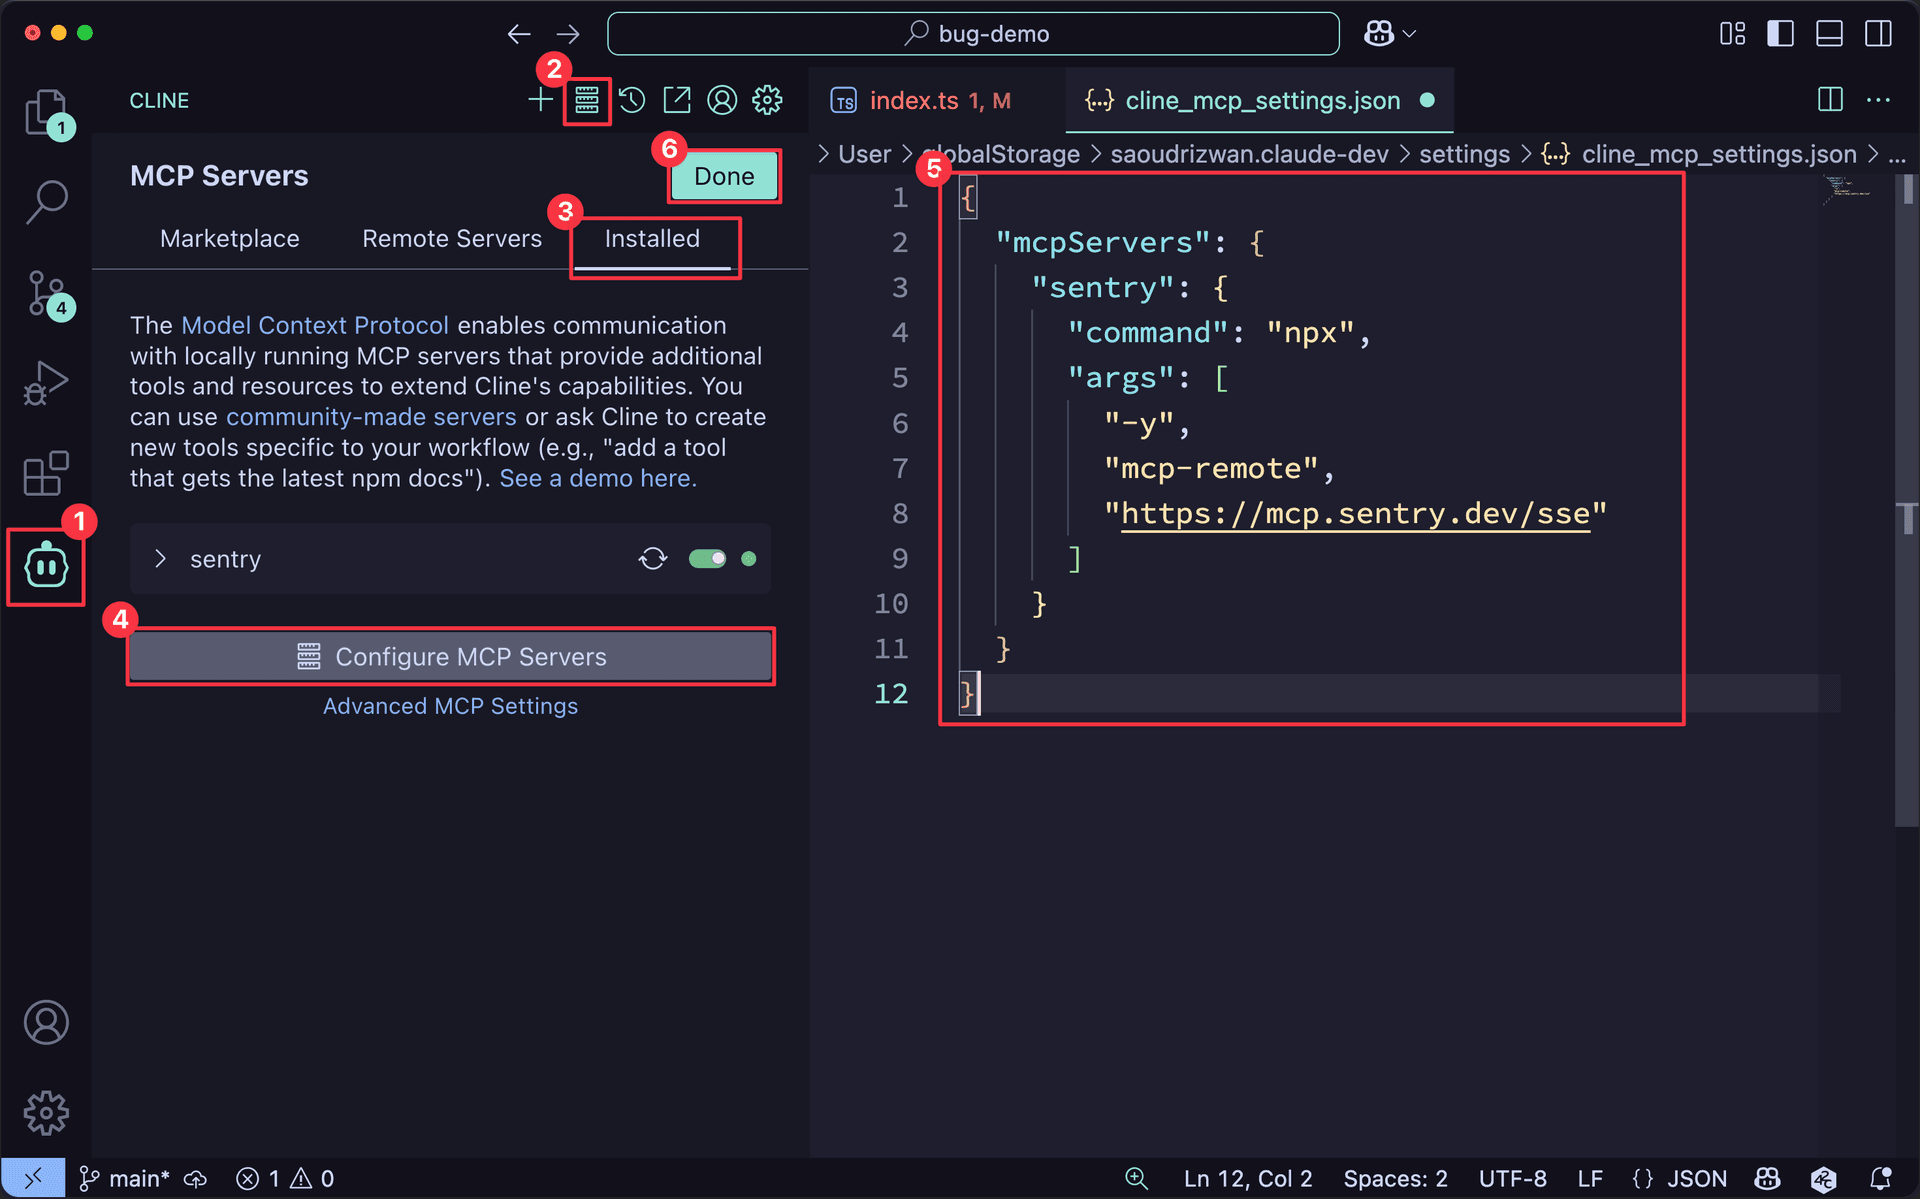Screen dimensions: 1920x1199
Task: Open the Cline account icon
Action: point(722,100)
